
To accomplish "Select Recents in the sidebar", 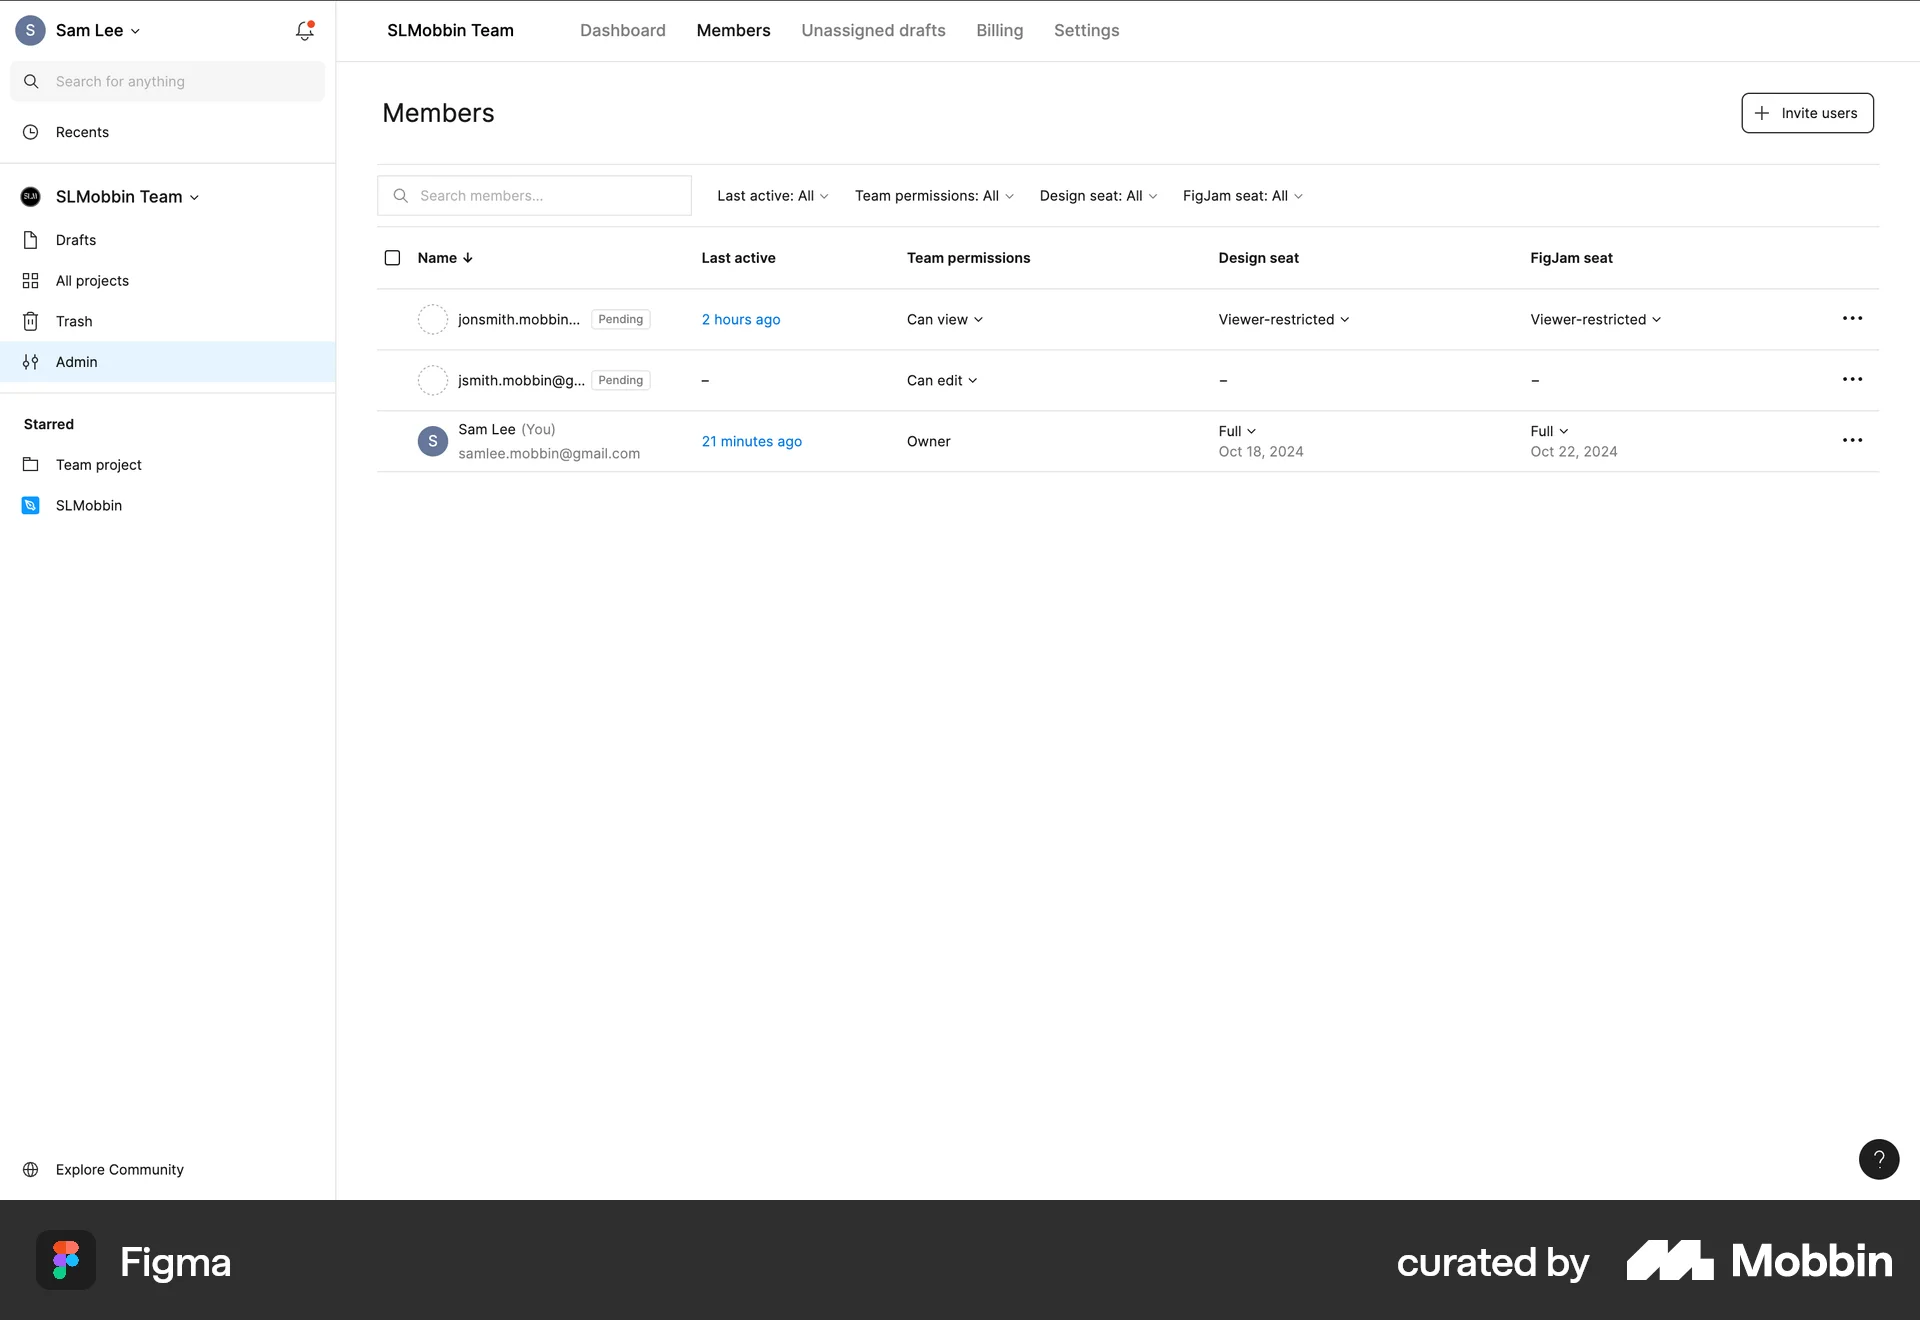I will click(82, 132).
